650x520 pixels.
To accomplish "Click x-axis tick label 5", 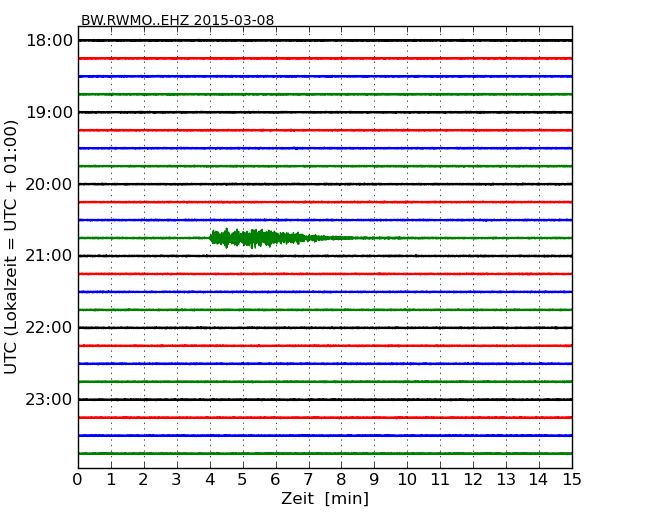I will click(243, 480).
